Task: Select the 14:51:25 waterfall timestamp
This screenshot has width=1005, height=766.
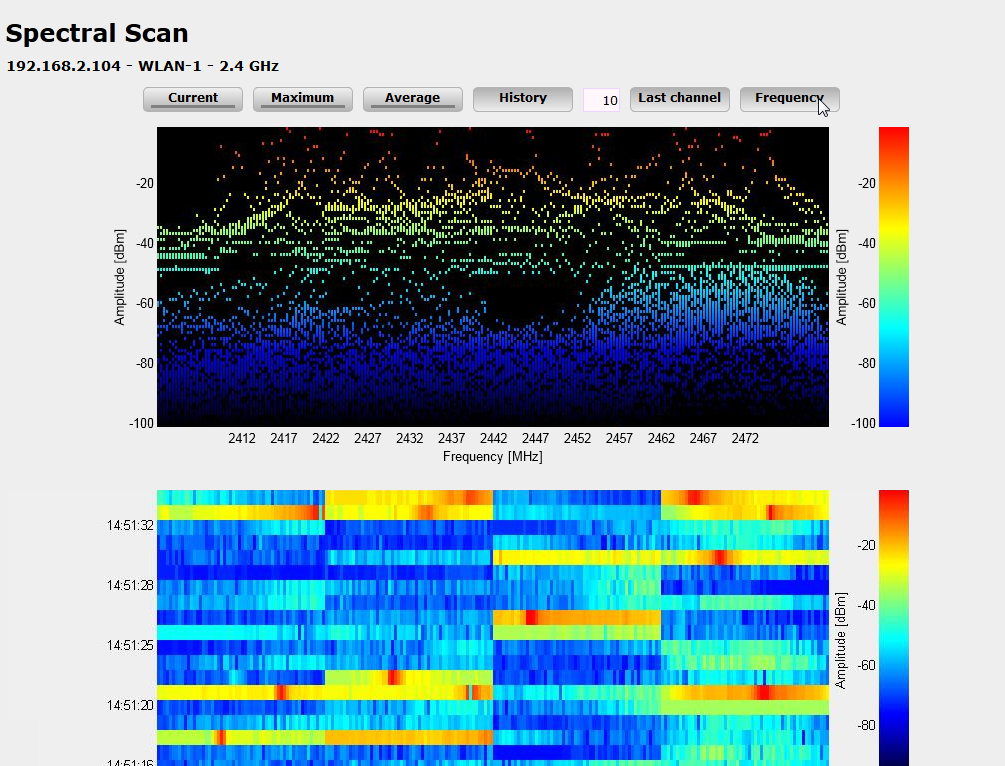Action: (131, 645)
